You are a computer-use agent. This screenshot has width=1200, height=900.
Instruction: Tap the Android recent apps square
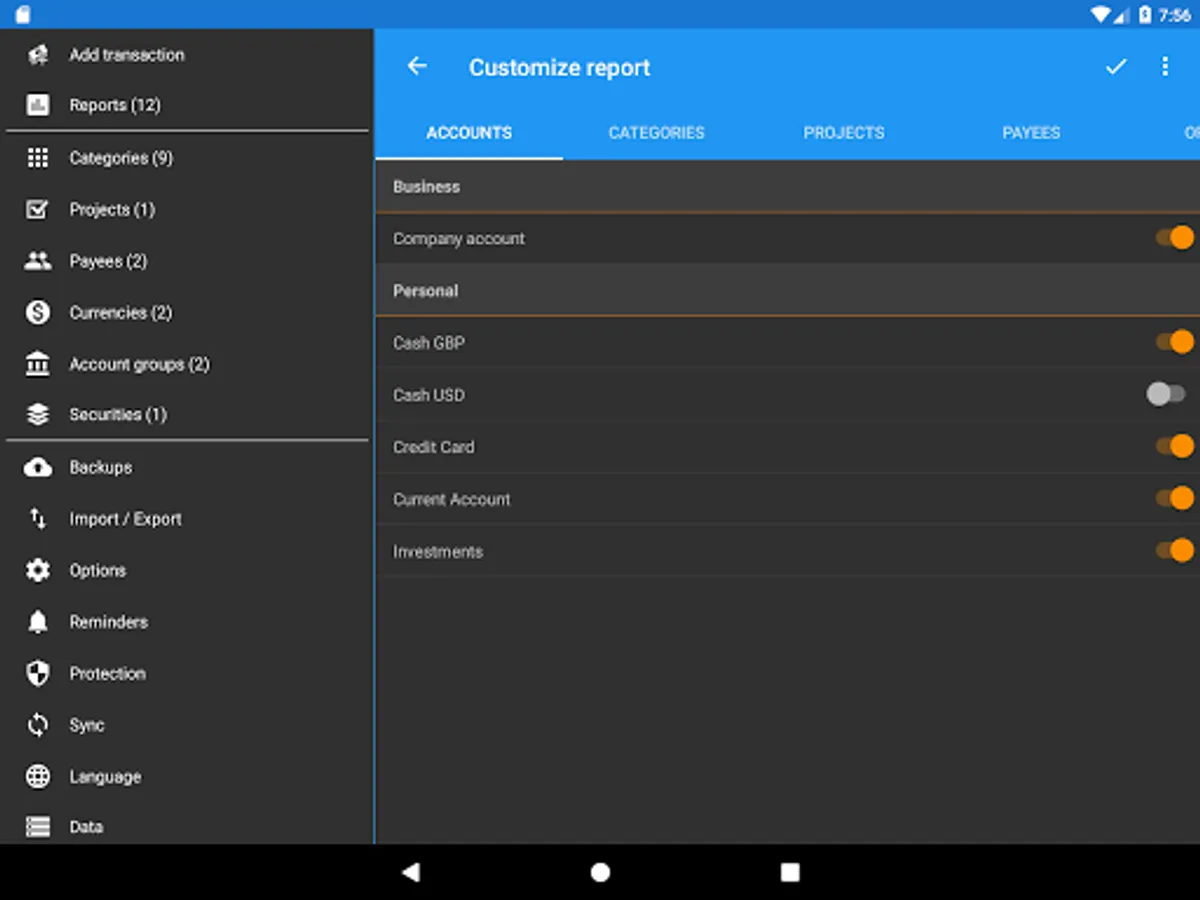point(790,872)
